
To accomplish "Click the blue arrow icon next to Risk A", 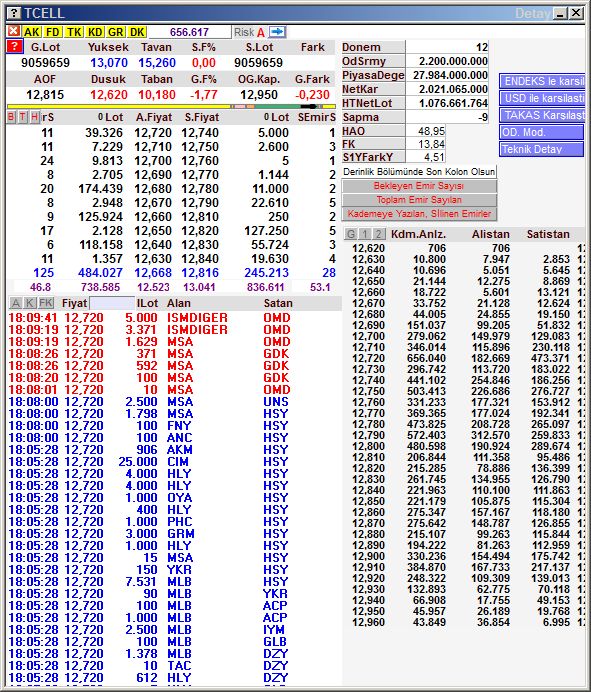I will pyautogui.click(x=278, y=32).
